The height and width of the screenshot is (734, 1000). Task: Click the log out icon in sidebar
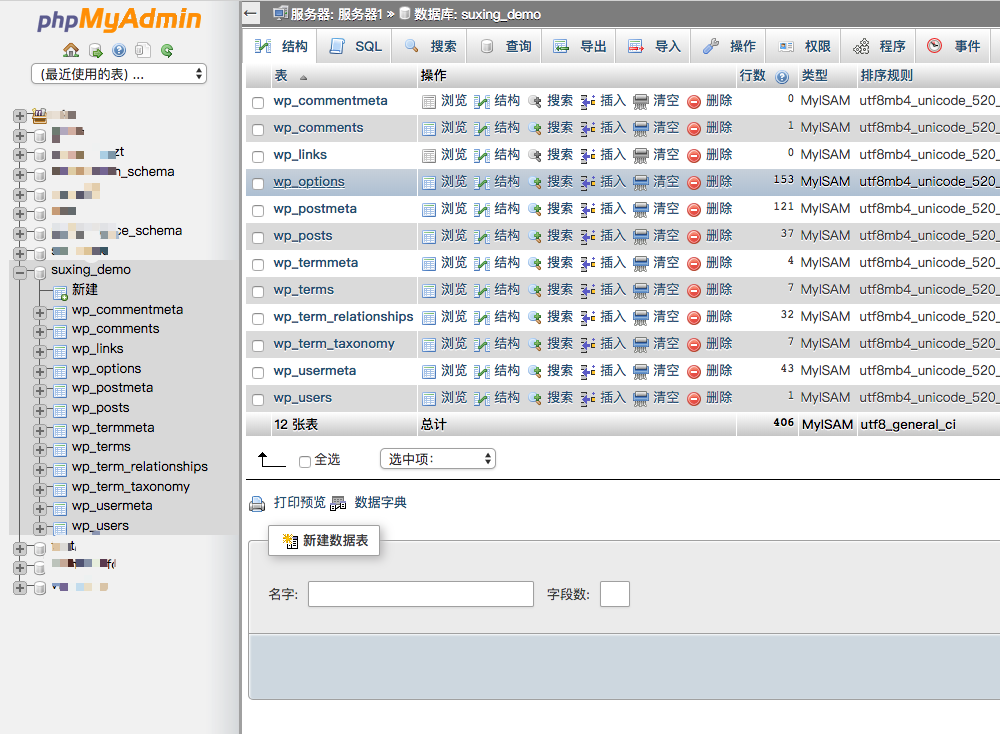coord(95,50)
